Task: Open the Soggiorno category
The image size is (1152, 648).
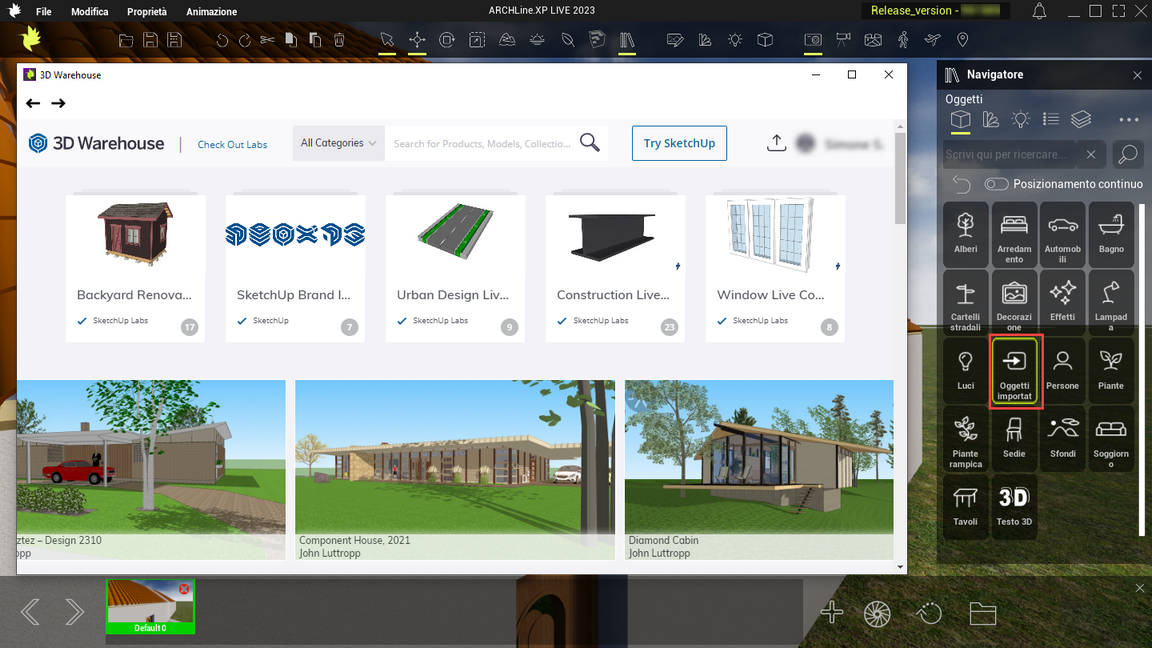Action: (x=1111, y=439)
